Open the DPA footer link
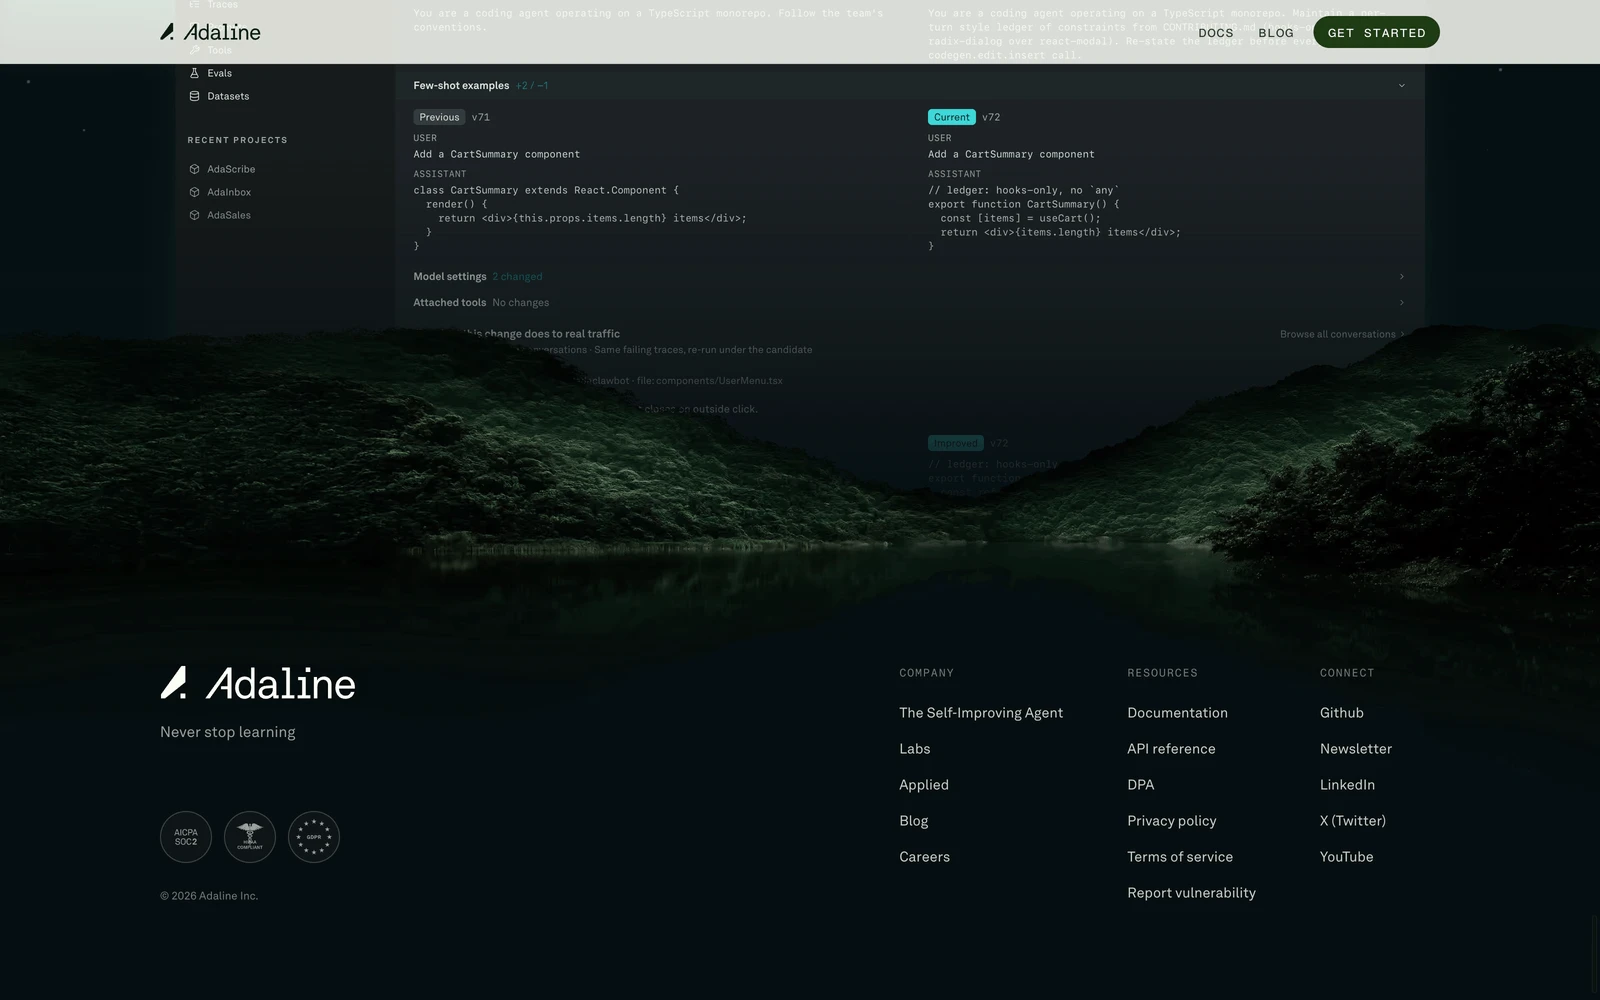Screen dimensions: 1600x1000 pos(1141,785)
